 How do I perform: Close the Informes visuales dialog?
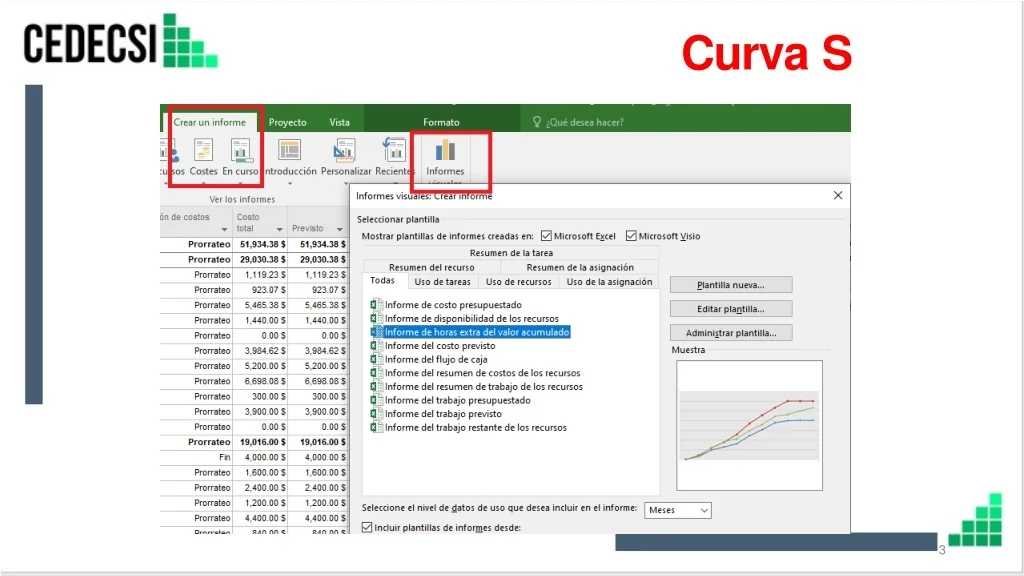pos(838,195)
